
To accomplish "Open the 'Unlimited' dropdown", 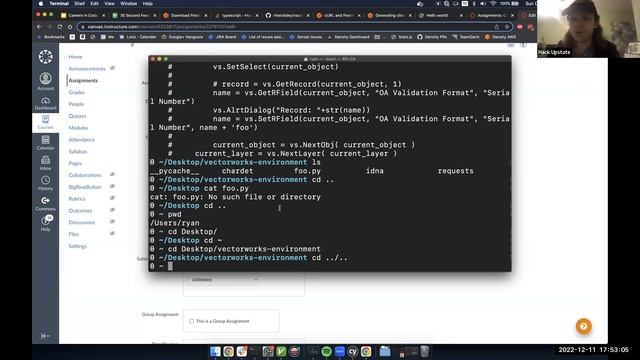I will coord(224,280).
